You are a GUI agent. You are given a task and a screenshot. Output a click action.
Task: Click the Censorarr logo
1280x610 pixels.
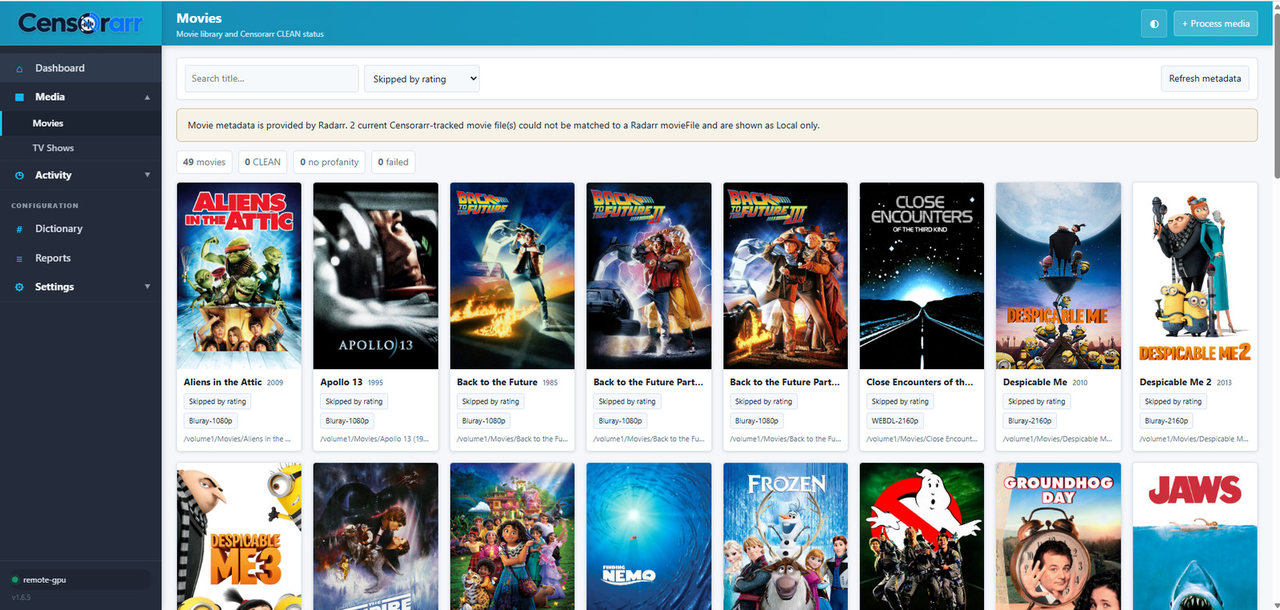click(80, 22)
